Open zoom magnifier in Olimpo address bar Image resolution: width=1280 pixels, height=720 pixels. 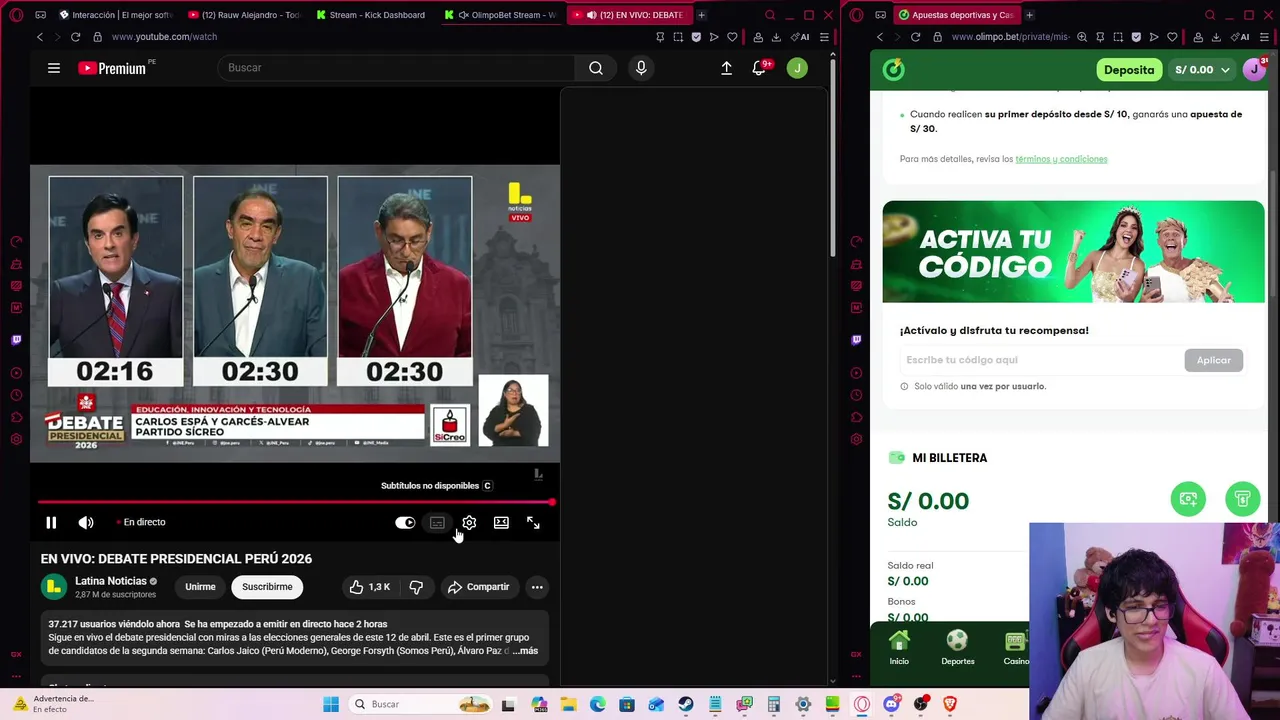tap(1082, 37)
